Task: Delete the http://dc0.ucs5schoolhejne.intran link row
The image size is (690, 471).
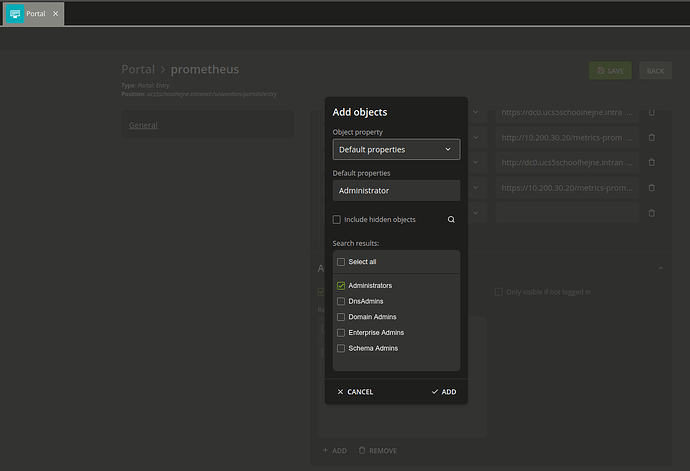Action: [652, 162]
